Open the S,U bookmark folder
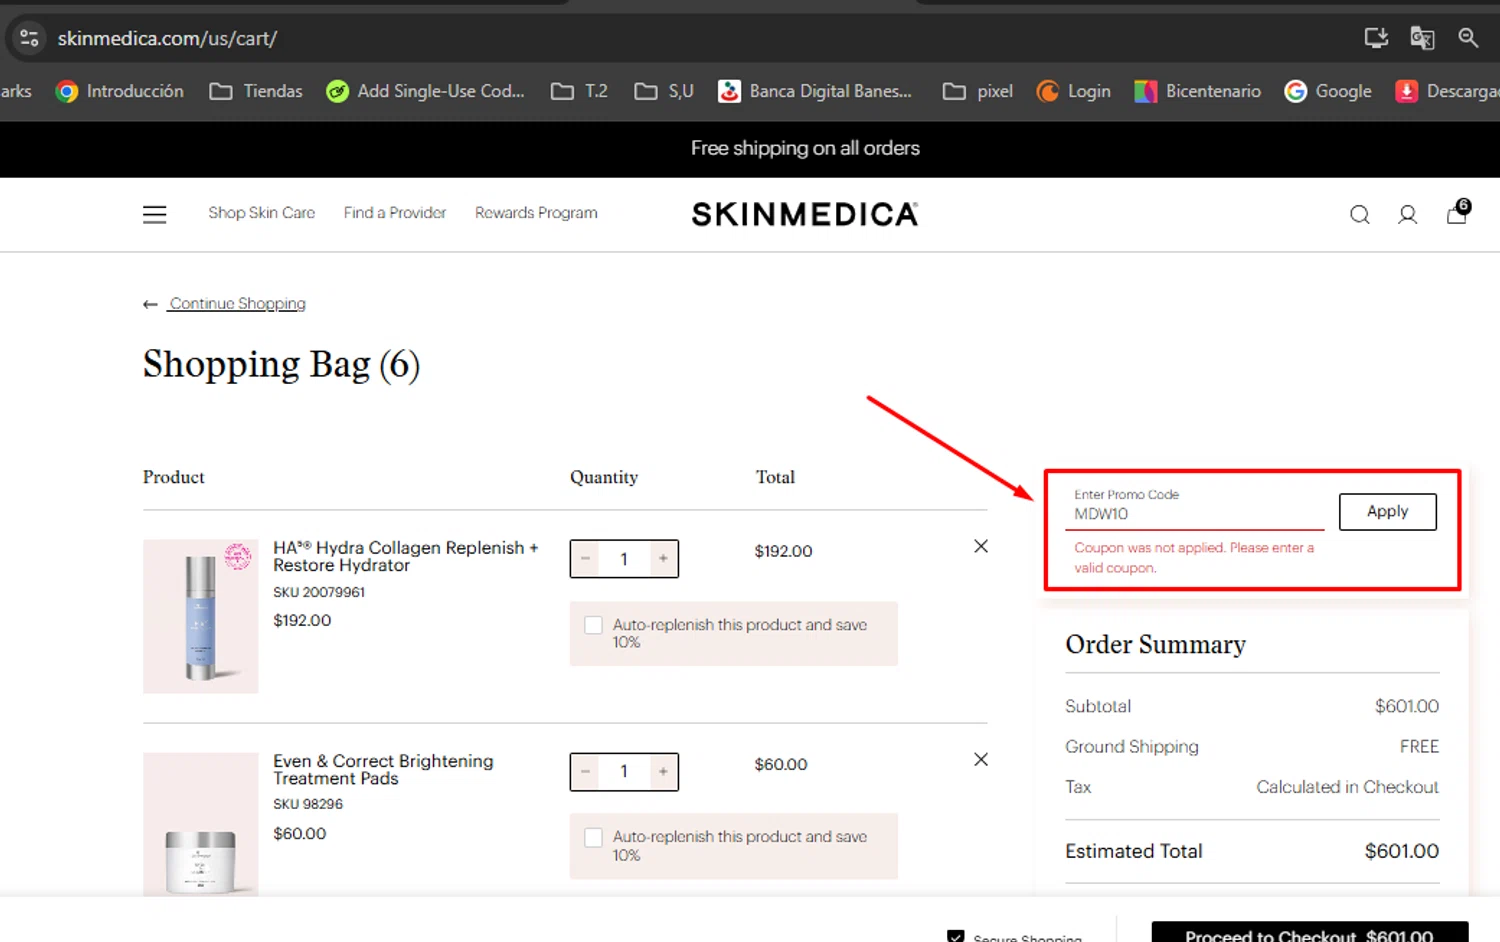Image resolution: width=1500 pixels, height=942 pixels. click(664, 91)
